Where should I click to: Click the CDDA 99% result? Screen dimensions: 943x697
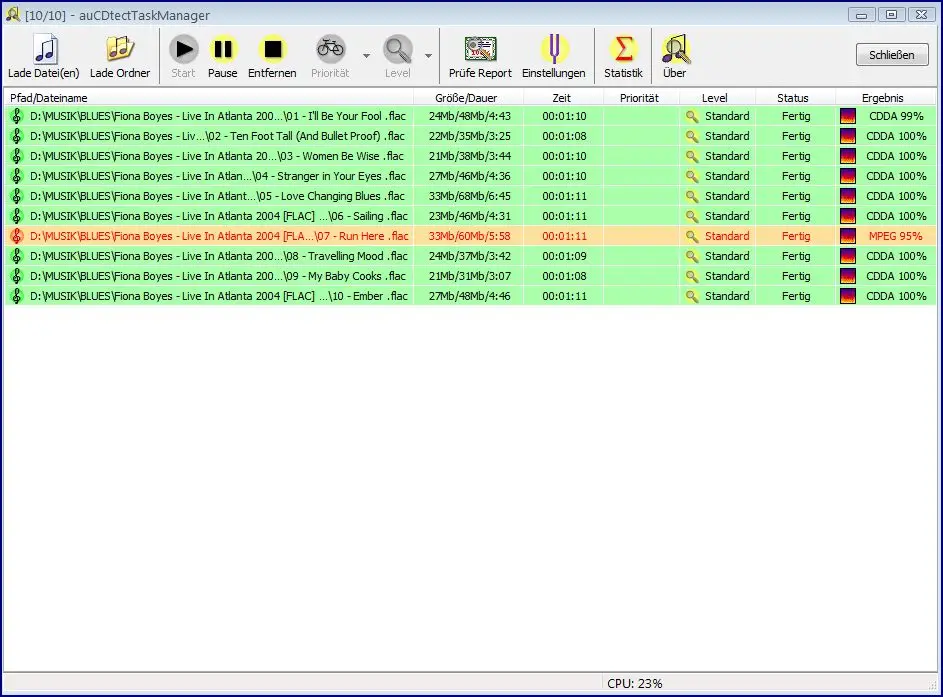[896, 116]
